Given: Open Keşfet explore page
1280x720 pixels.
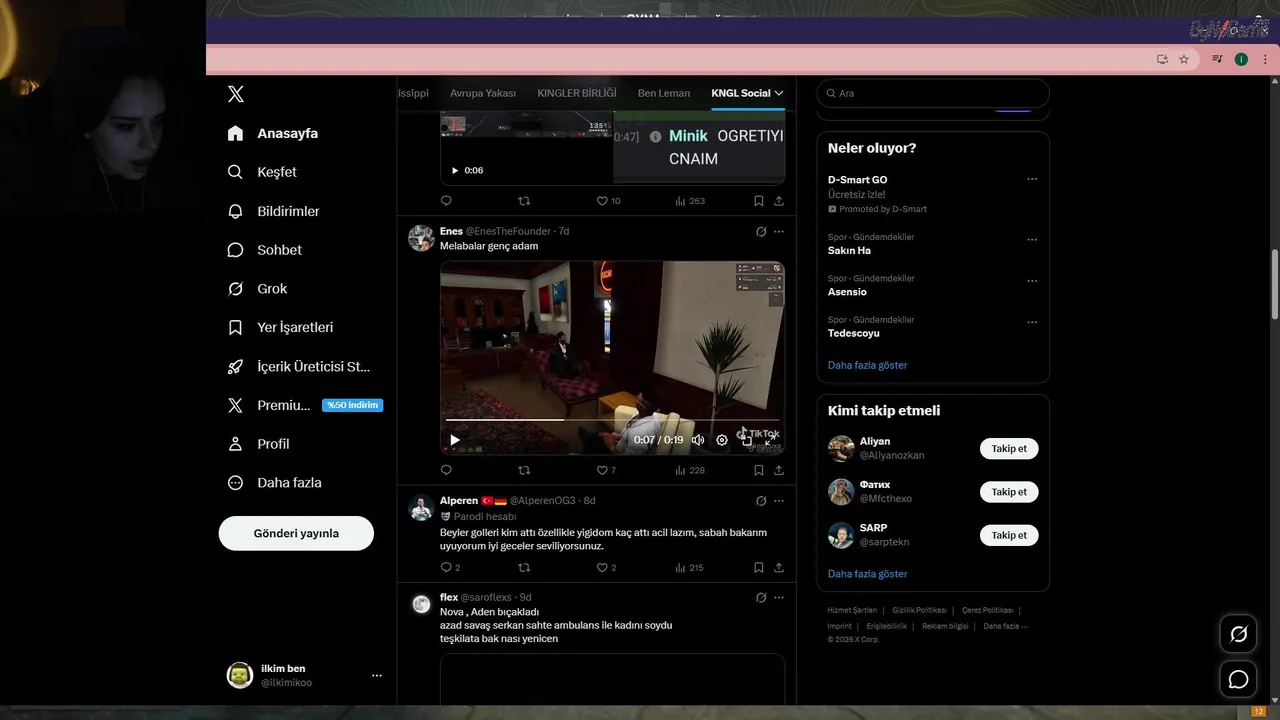Looking at the screenshot, I should pos(262,172).
